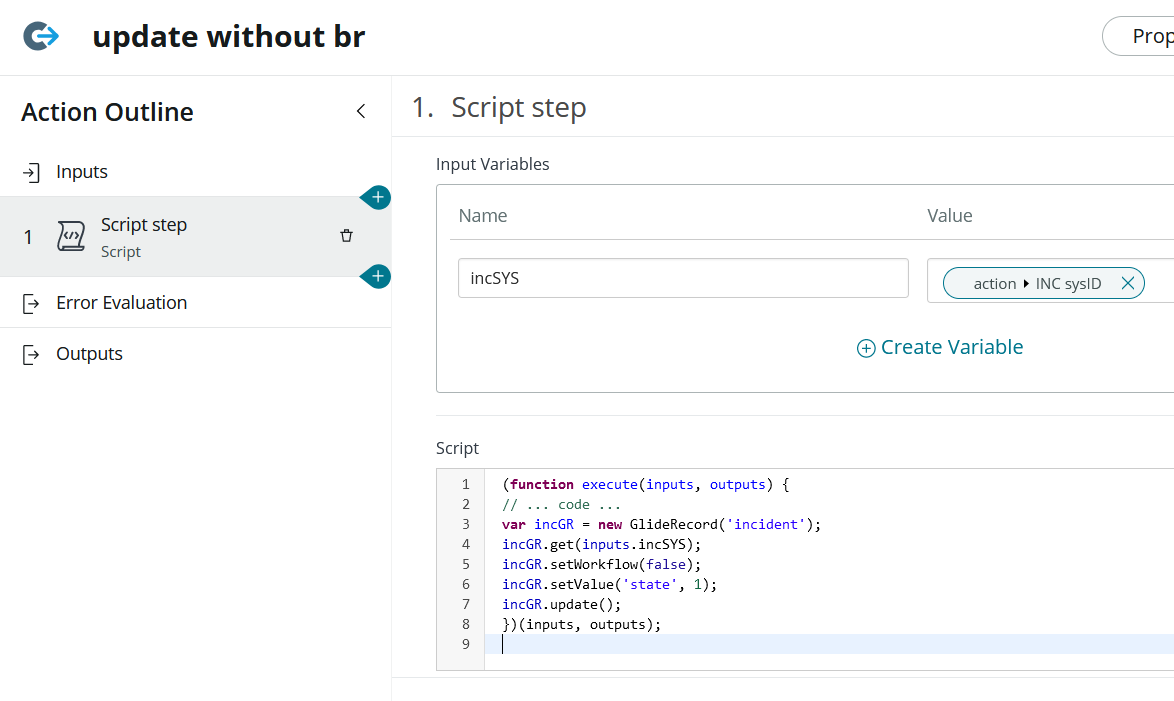Collapse the Action Outline panel
The image size is (1174, 701).
coord(361,112)
